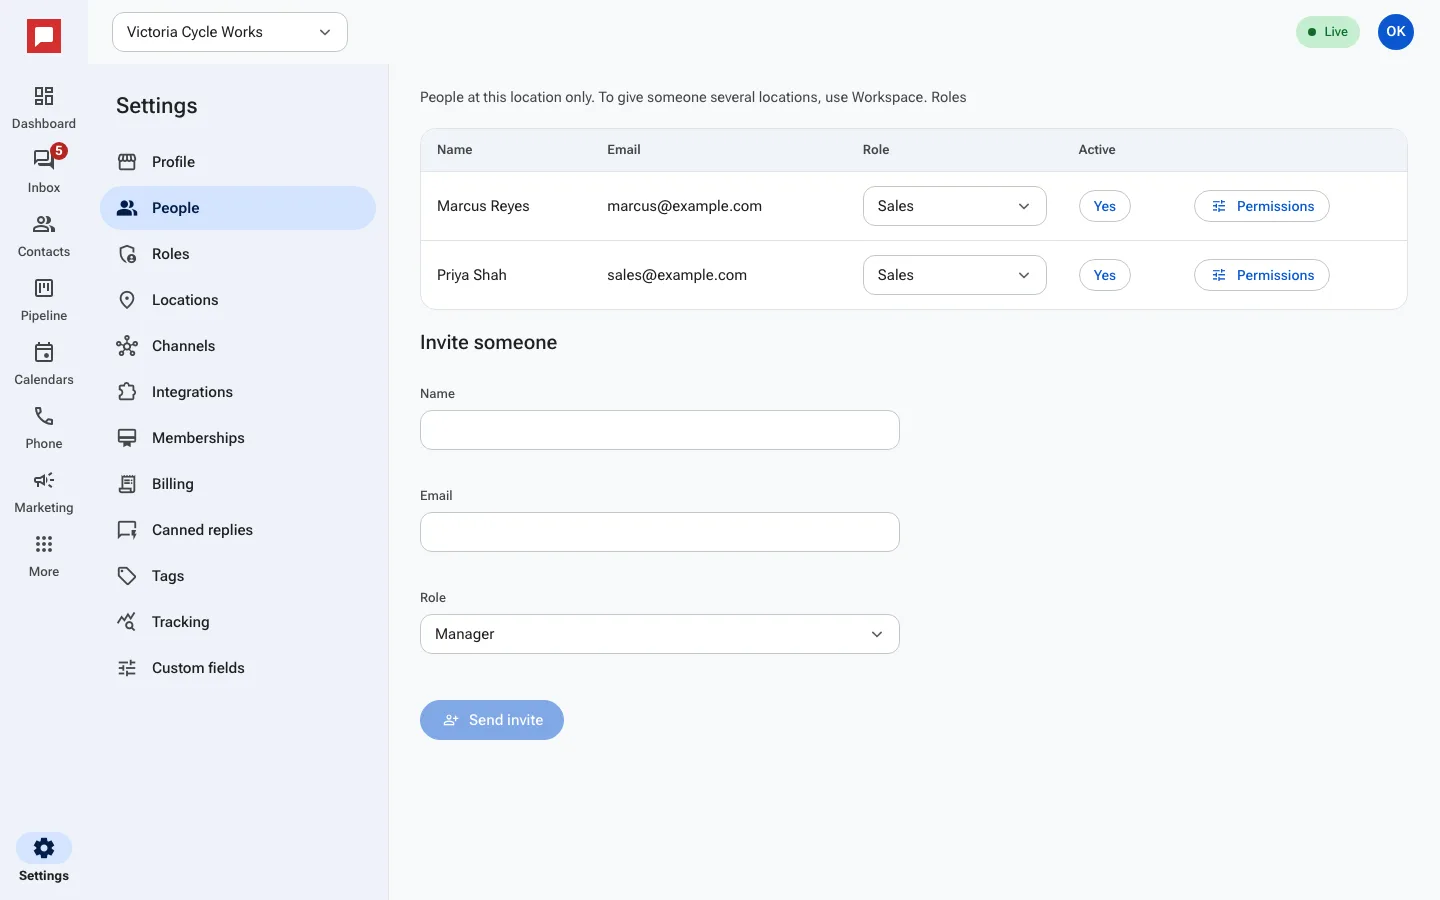Open the Dashboard icon in the sidebar
This screenshot has width=1440, height=900.
(x=44, y=96)
